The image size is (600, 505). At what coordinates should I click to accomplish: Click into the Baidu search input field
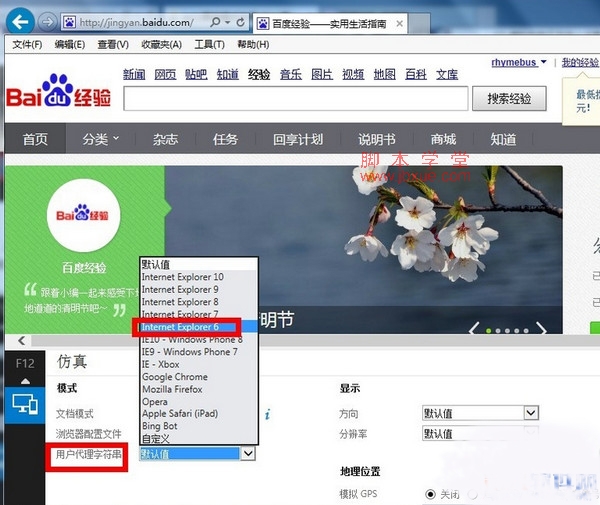click(x=295, y=99)
